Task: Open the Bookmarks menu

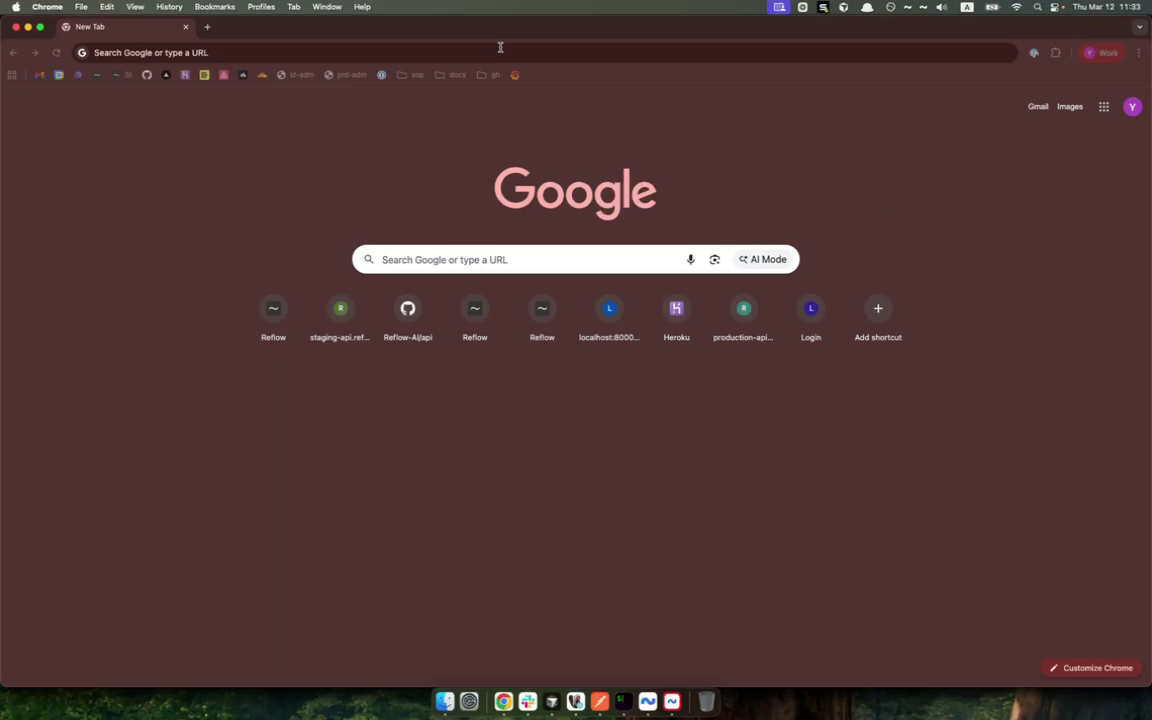Action: pos(215,7)
